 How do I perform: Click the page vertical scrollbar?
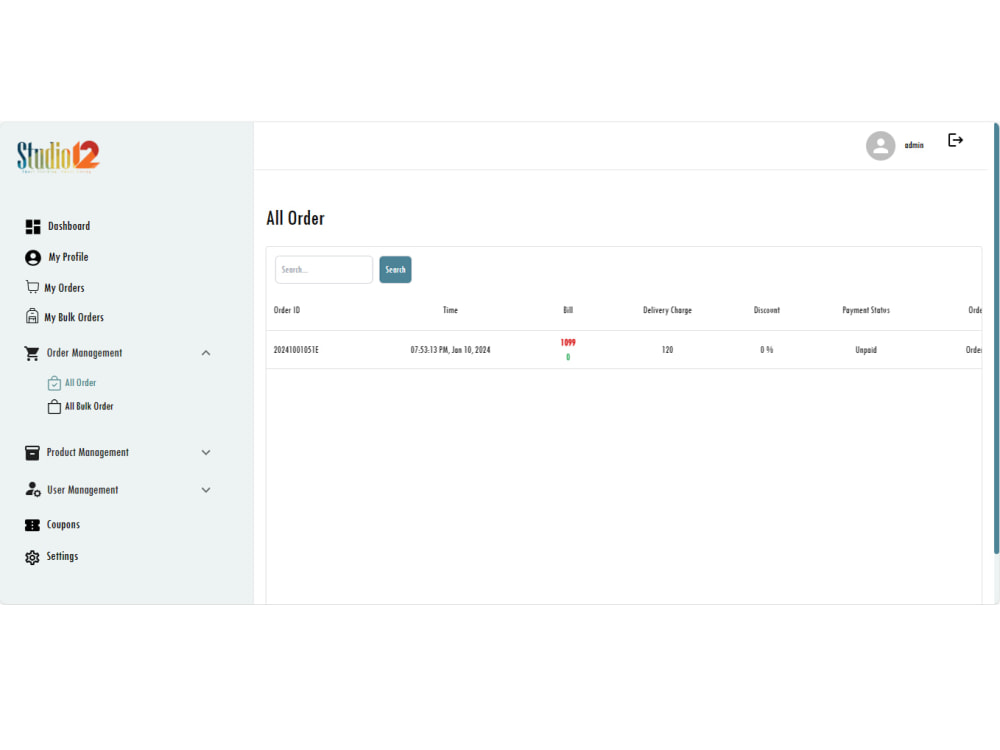coord(996,339)
